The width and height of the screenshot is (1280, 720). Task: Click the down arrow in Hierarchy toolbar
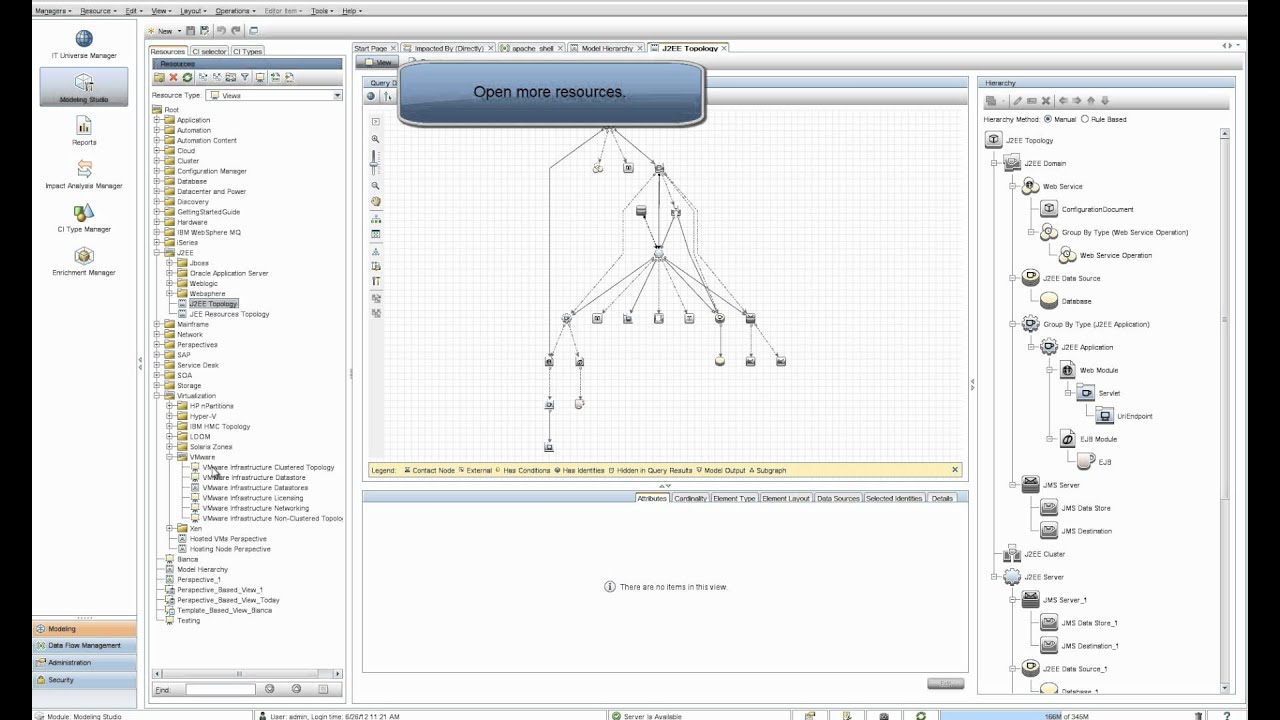pos(1105,101)
